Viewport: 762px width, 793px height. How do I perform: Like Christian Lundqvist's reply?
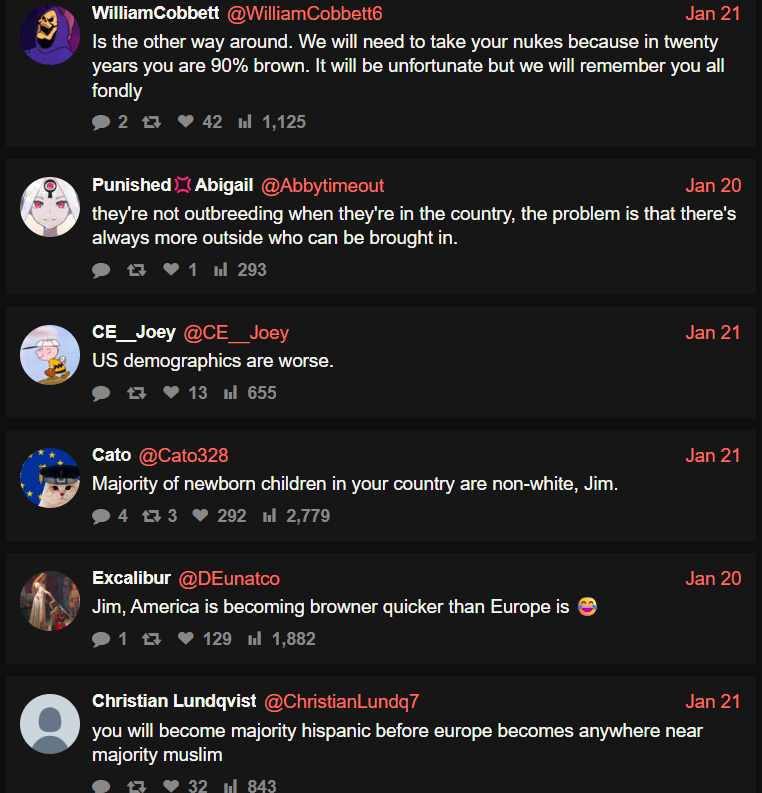(x=170, y=786)
